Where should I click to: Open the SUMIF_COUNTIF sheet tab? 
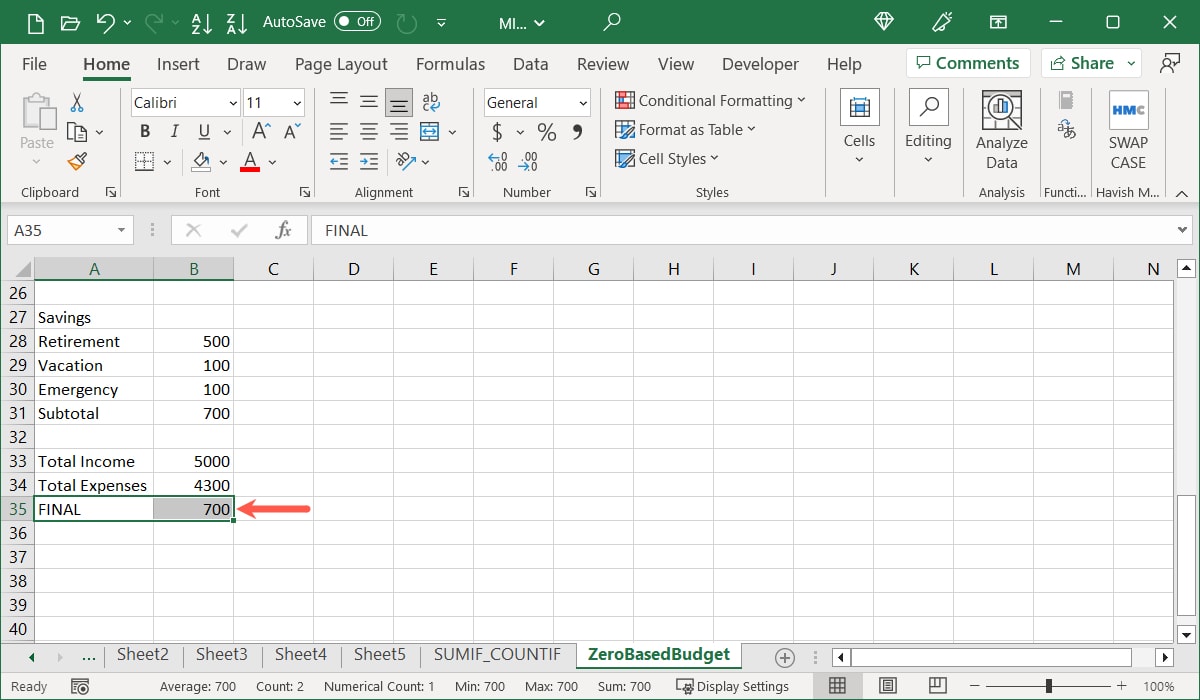(x=497, y=655)
